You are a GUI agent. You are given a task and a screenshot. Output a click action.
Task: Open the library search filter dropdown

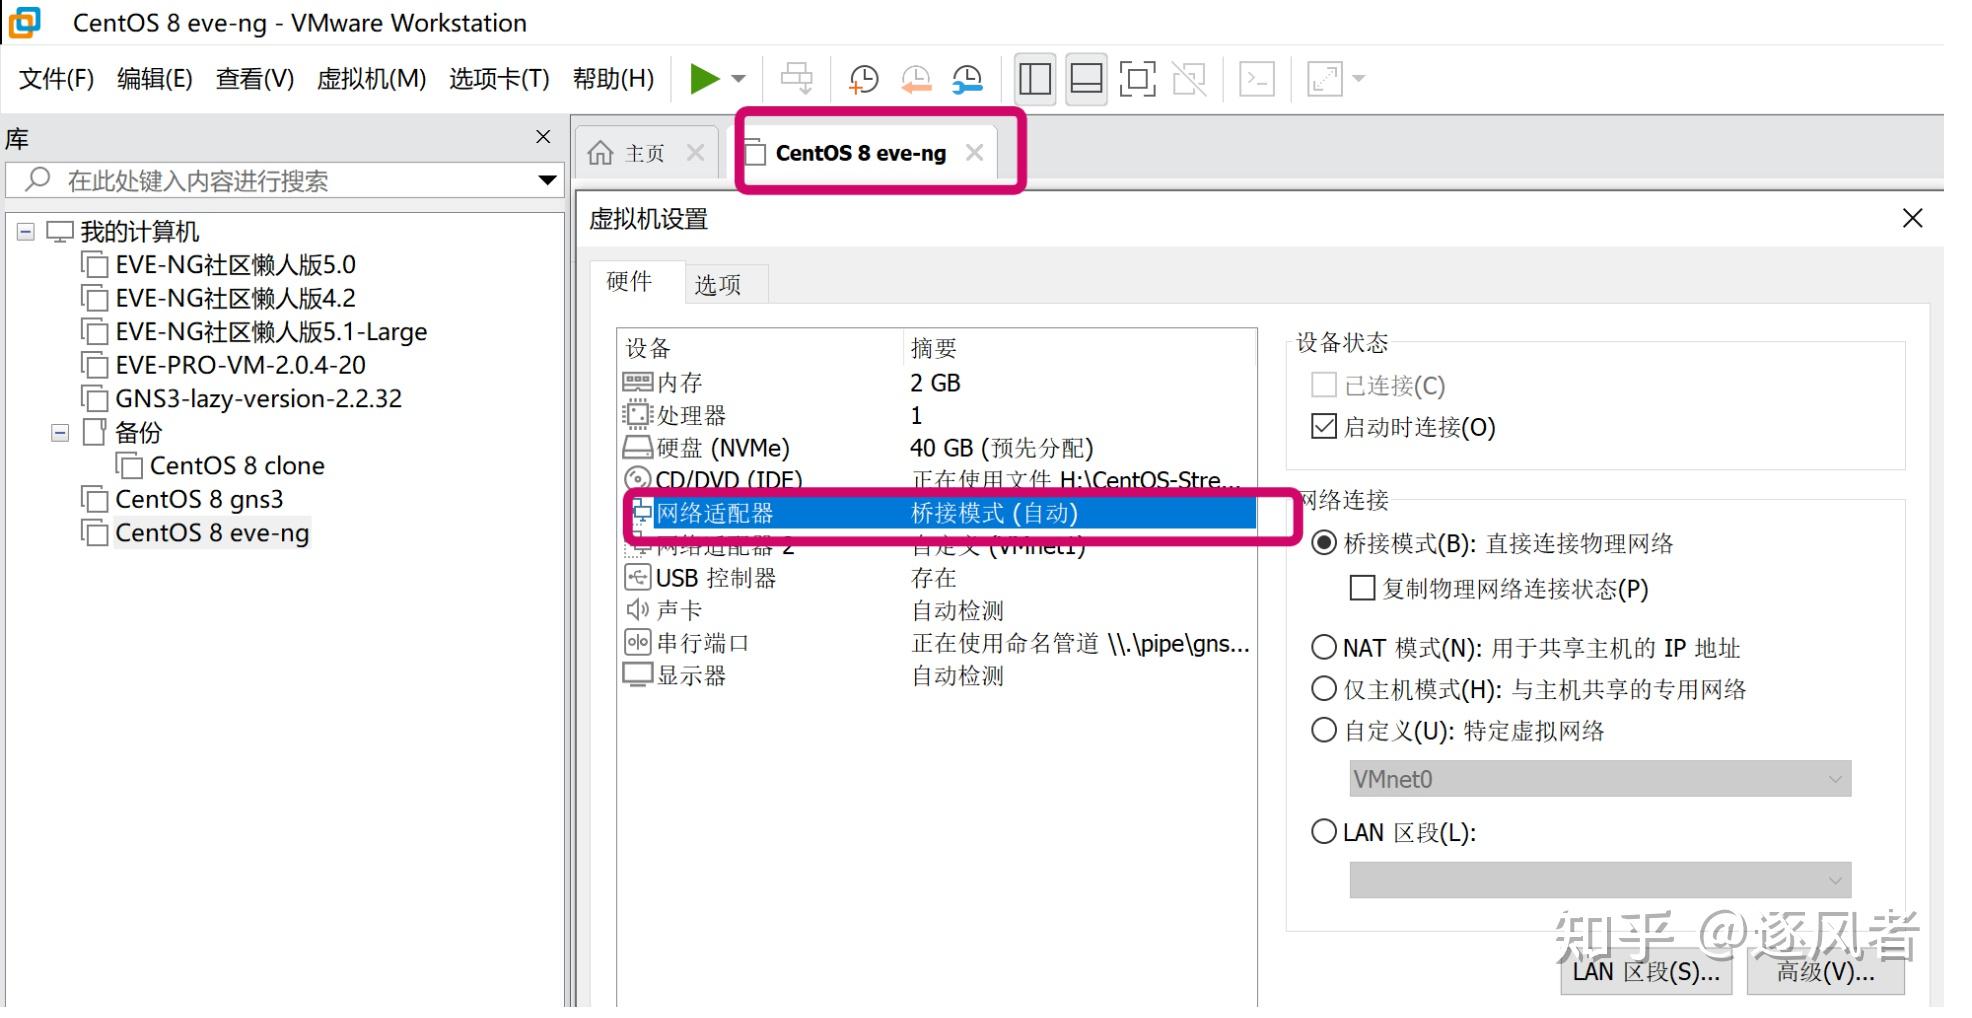click(546, 181)
